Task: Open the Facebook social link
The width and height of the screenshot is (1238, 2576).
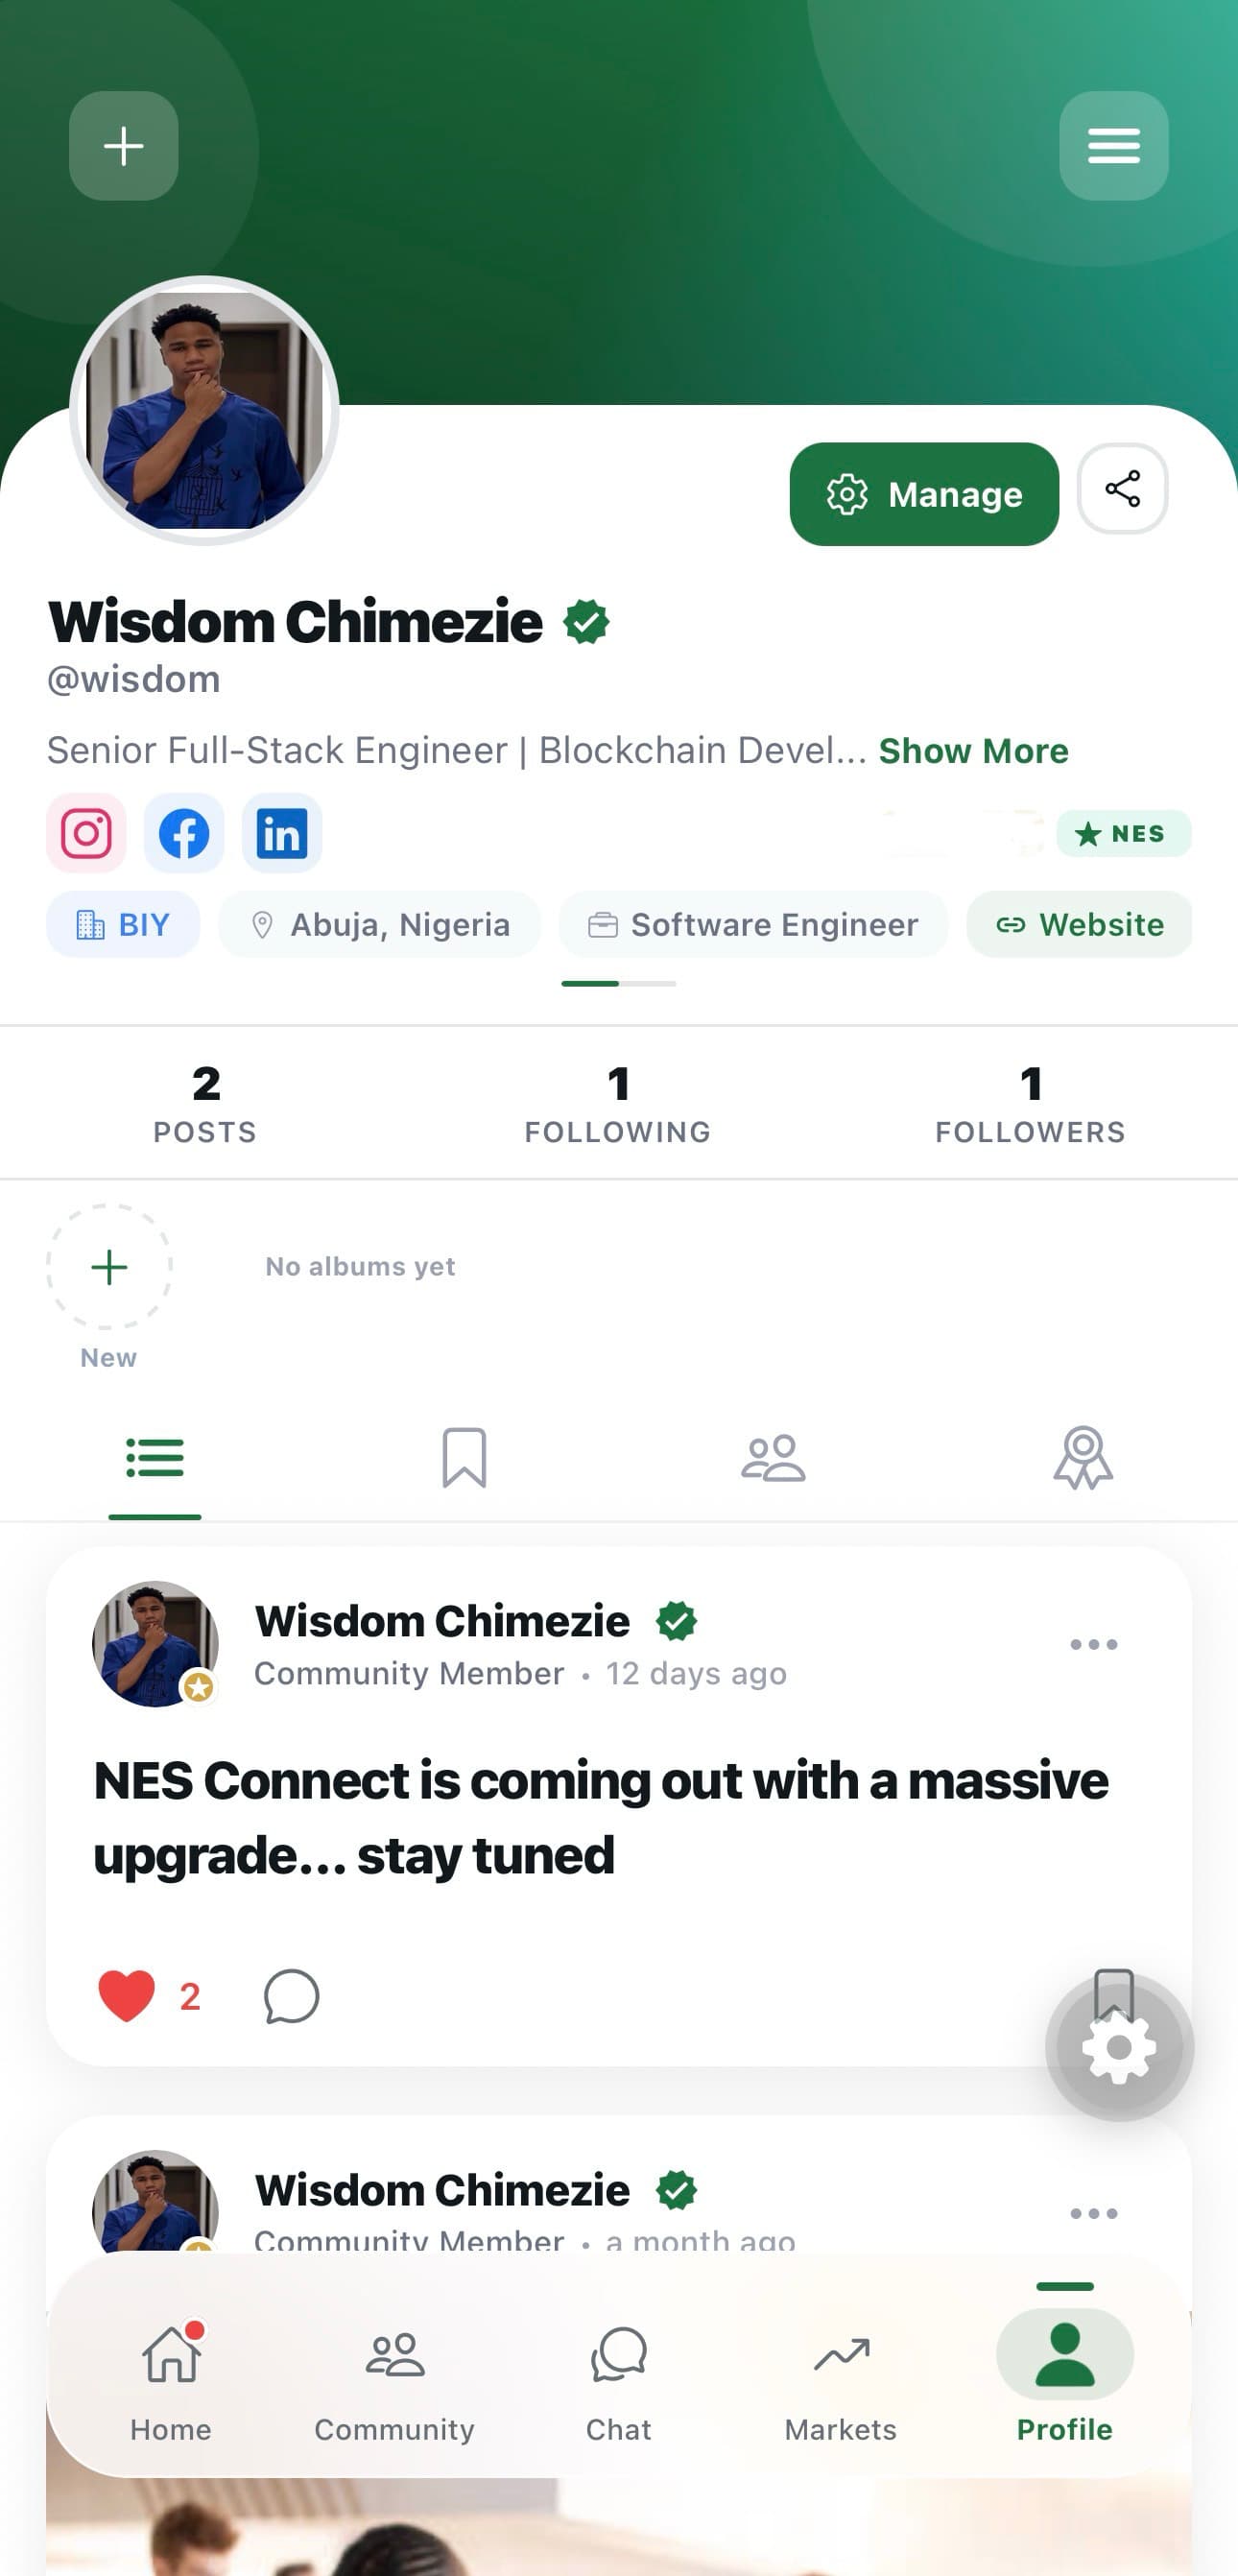Action: coord(184,833)
